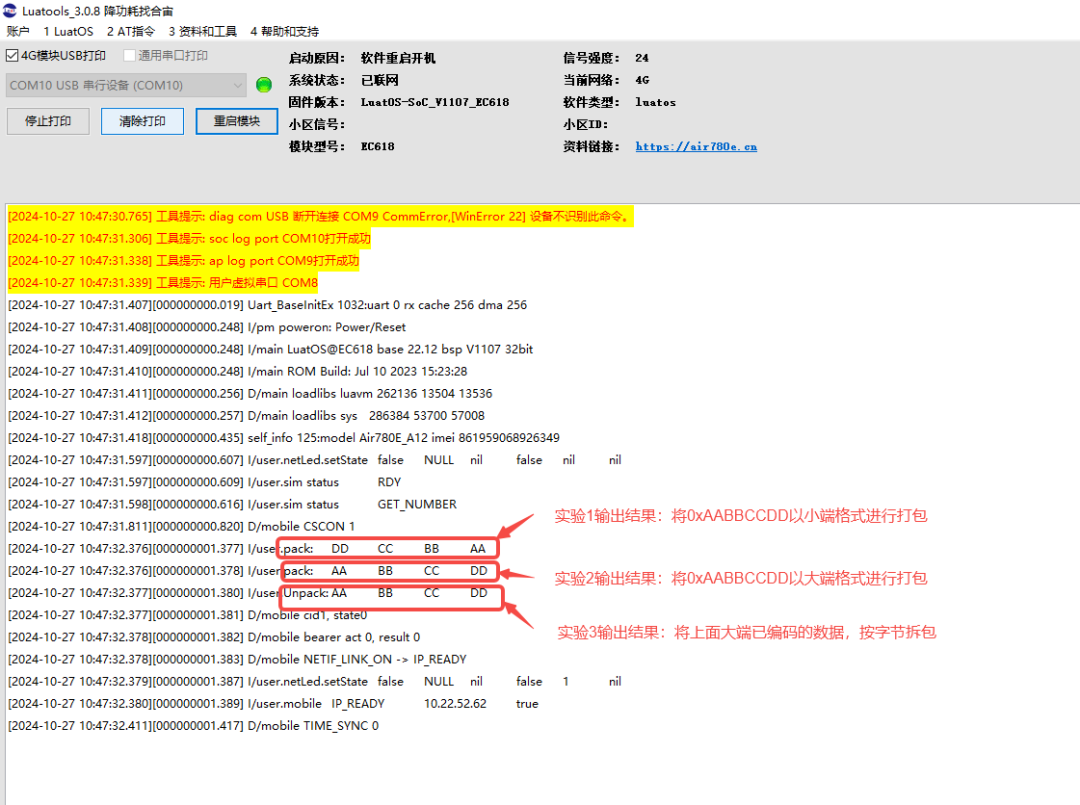Viewport: 1080px width, 805px height.
Task: Open the COM10 USB serial device dropdown
Action: [126, 85]
